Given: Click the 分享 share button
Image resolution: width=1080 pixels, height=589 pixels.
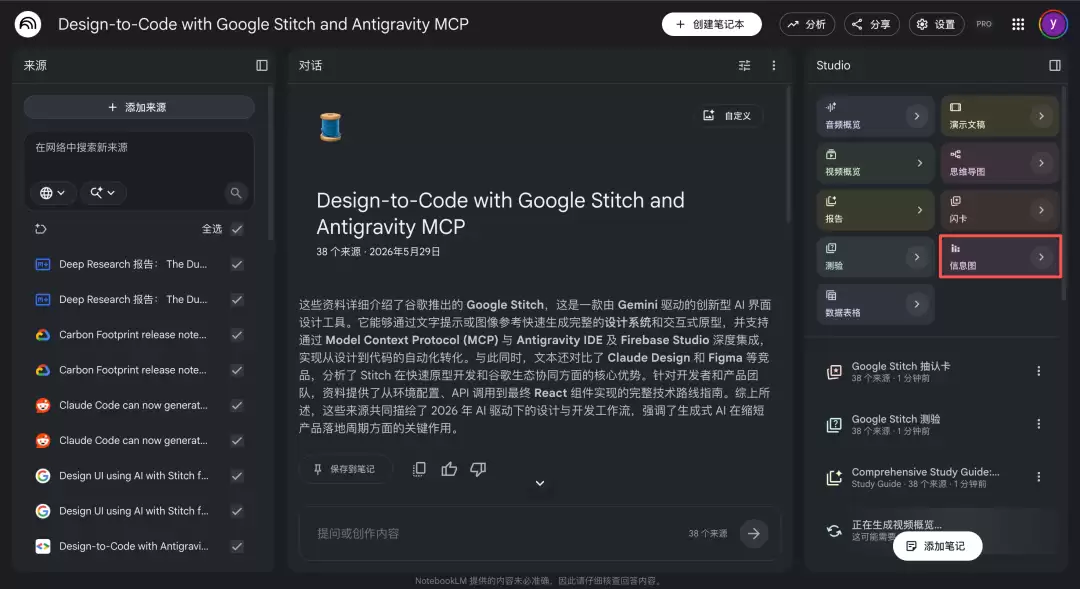Looking at the screenshot, I should coord(871,24).
